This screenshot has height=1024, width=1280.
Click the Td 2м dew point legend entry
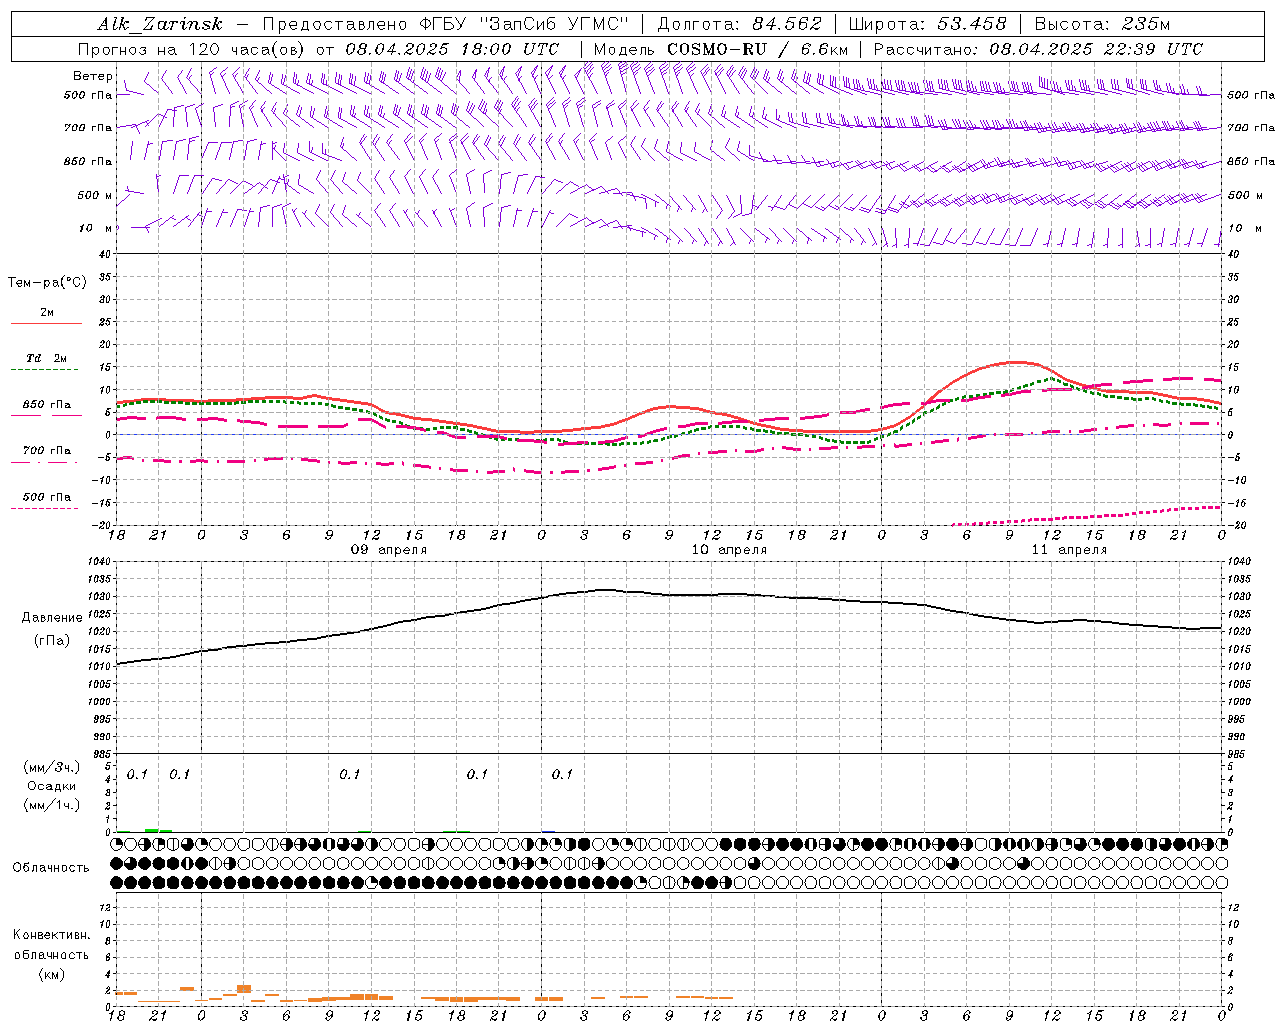point(46,358)
